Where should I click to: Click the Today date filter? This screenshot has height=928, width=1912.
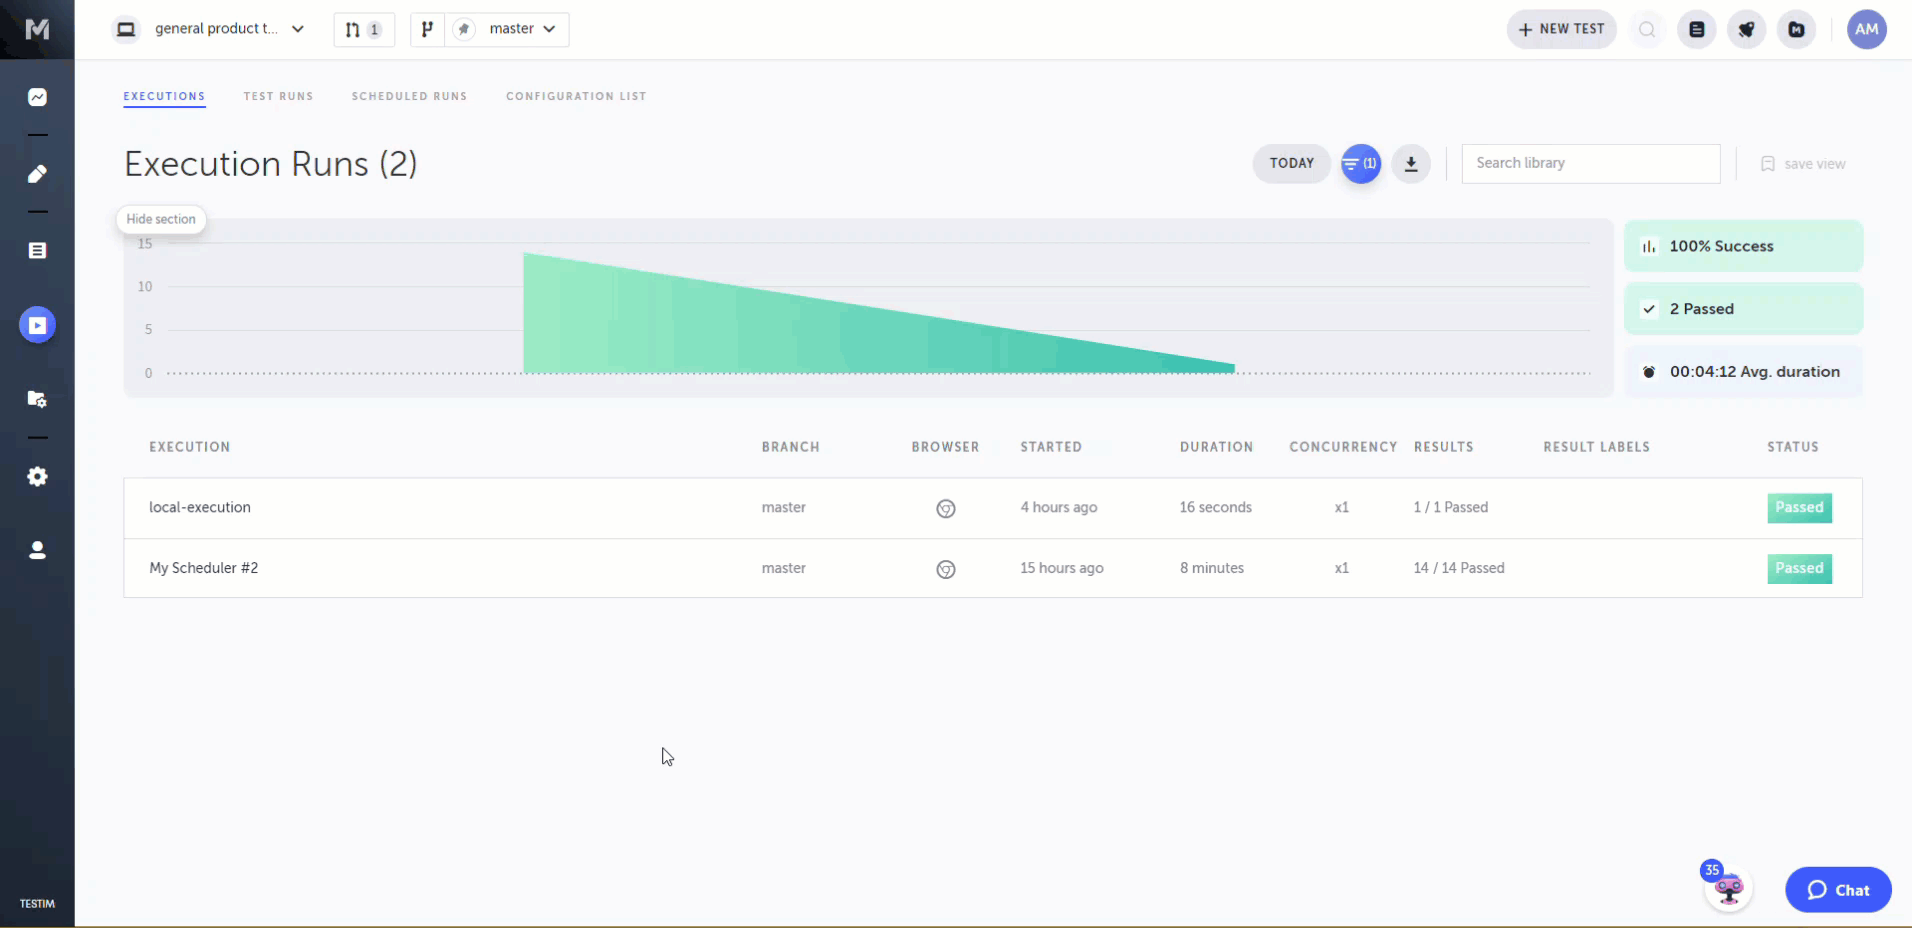pos(1291,164)
